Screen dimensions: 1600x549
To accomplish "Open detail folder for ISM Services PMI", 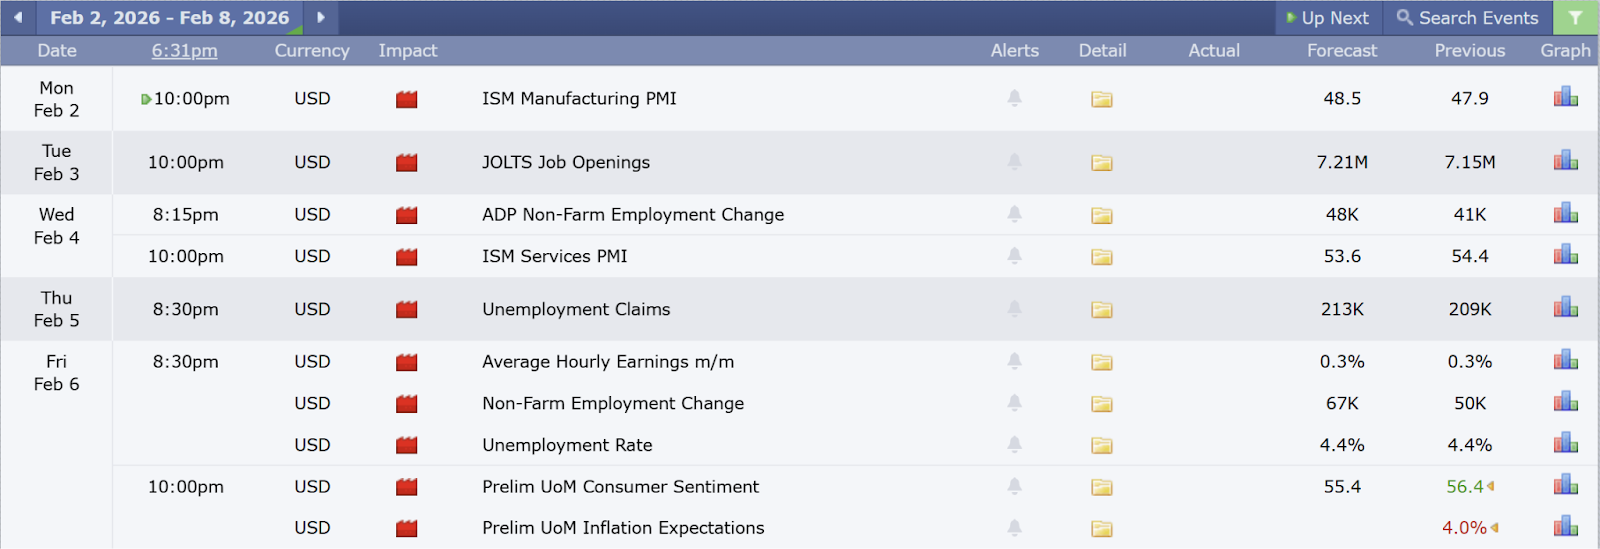I will pos(1101,257).
